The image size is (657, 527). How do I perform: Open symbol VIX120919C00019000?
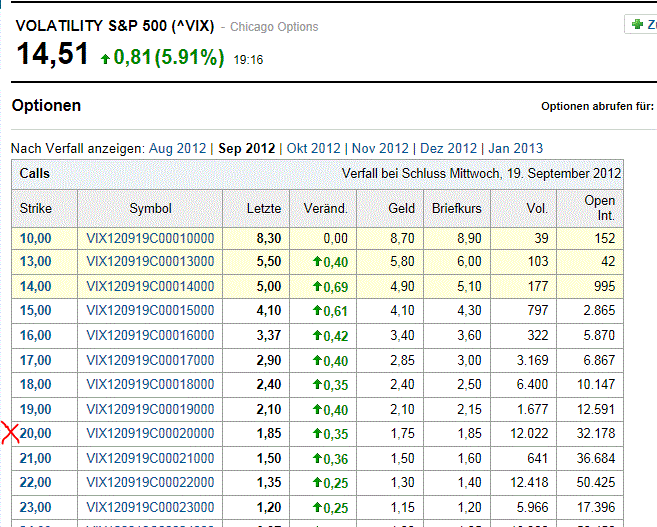click(x=150, y=409)
